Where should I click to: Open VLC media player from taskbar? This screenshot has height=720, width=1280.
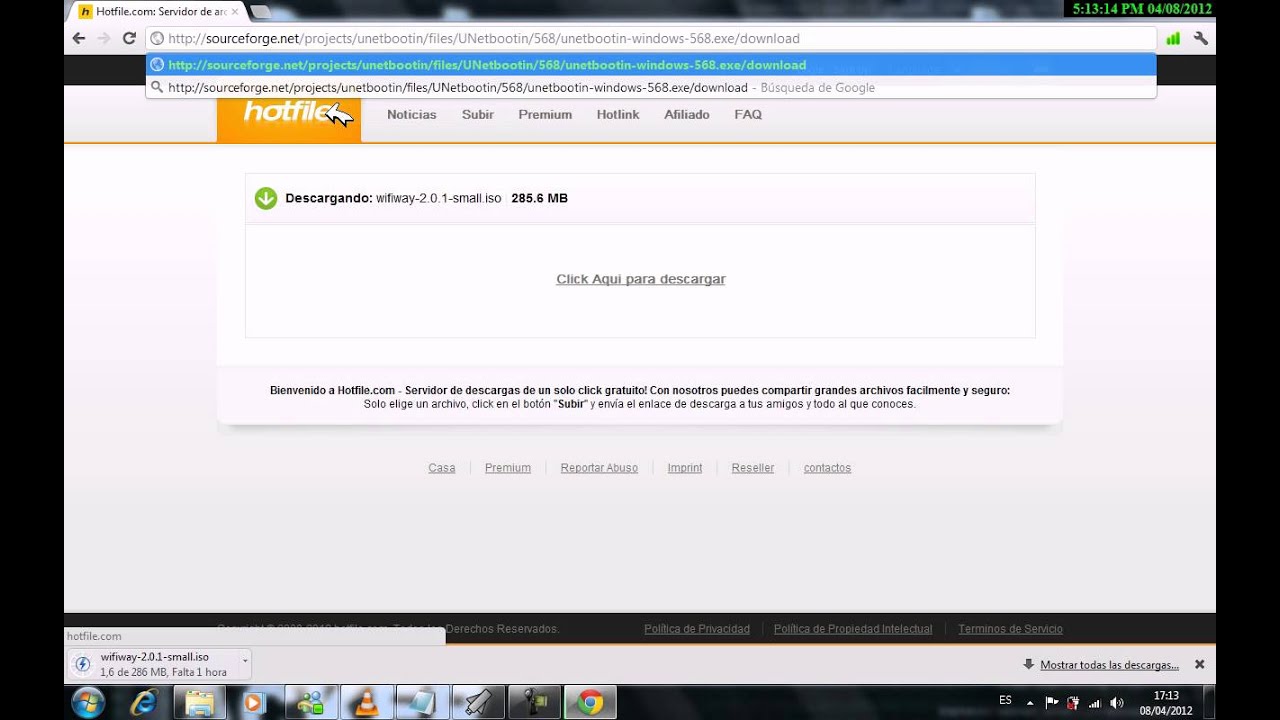[367, 702]
